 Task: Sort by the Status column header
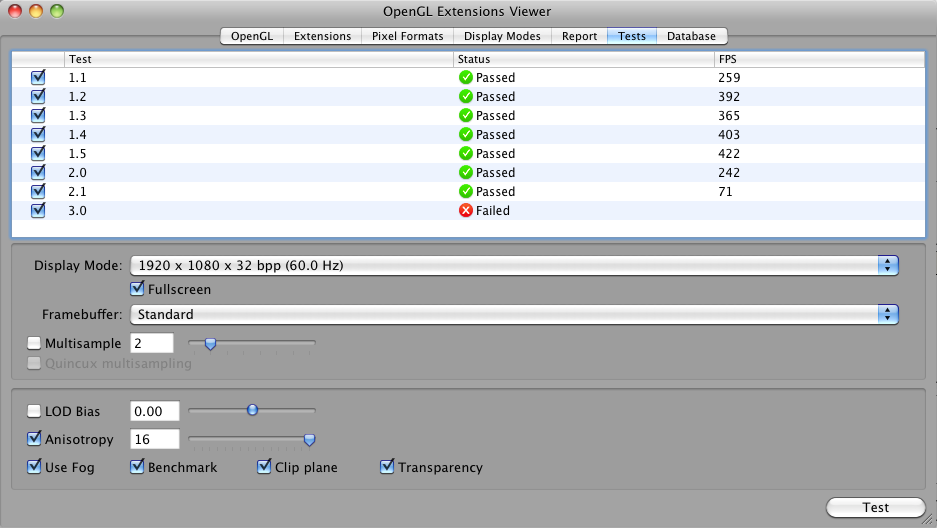pos(584,59)
